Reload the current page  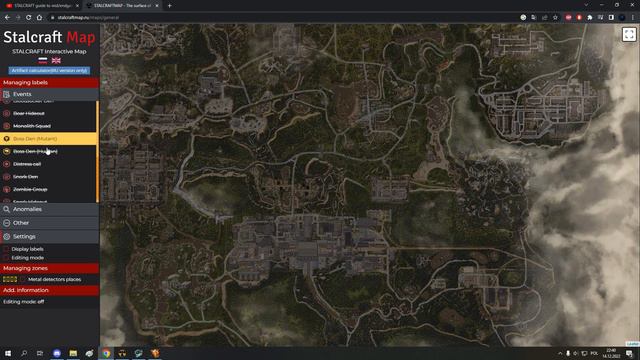(29, 18)
